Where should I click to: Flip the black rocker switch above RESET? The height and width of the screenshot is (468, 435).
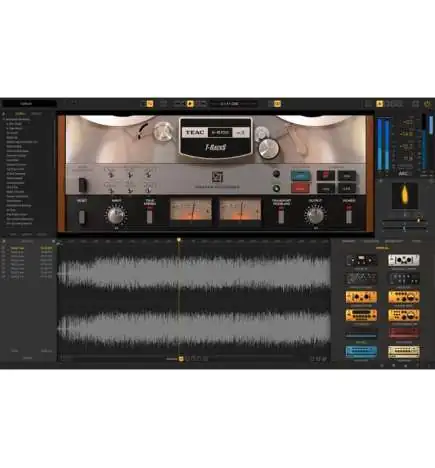click(82, 185)
